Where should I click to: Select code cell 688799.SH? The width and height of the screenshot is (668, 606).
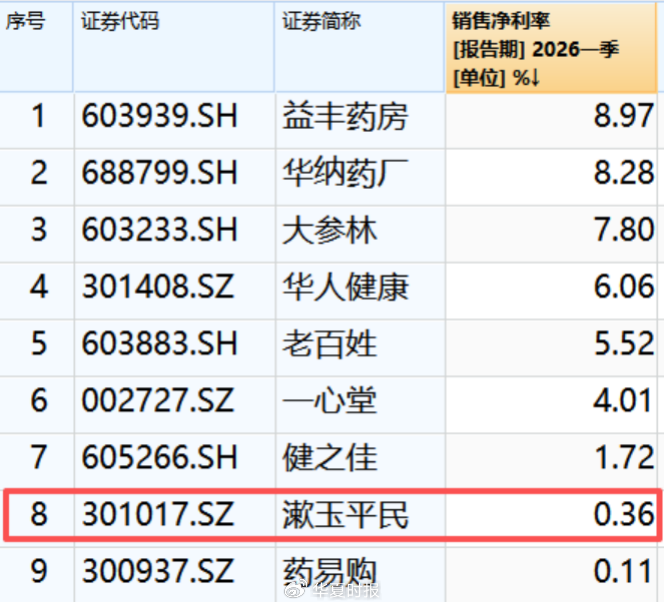click(x=175, y=177)
